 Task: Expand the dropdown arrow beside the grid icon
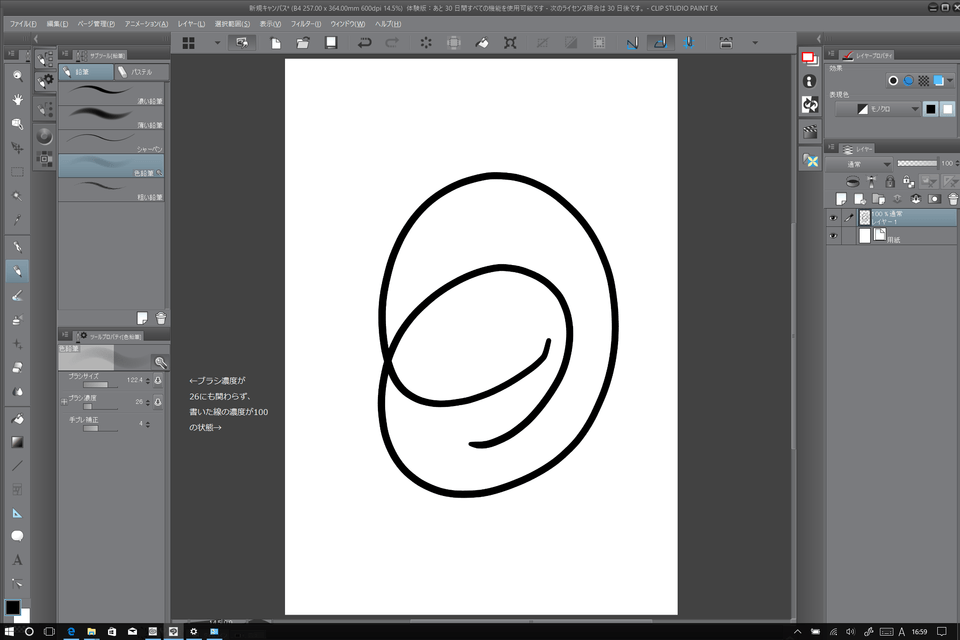pos(217,43)
